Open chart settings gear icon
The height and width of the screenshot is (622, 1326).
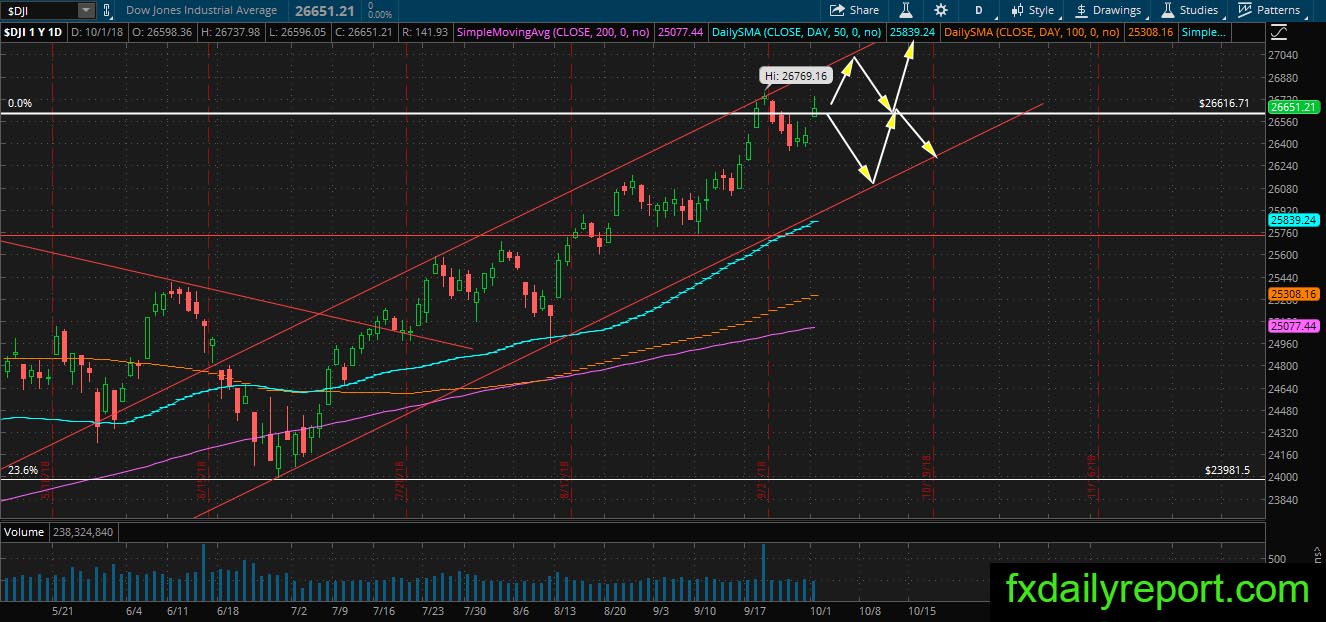(941, 10)
